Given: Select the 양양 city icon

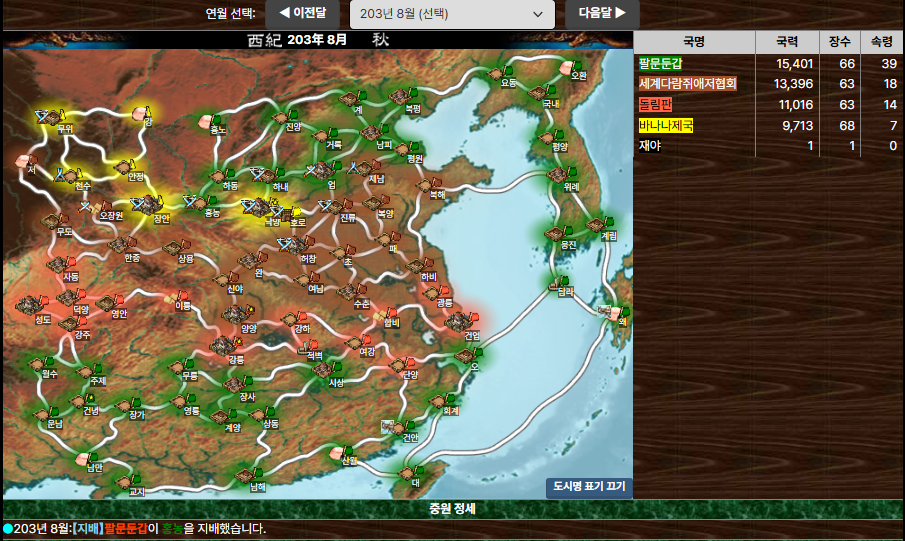Looking at the screenshot, I should tap(238, 315).
